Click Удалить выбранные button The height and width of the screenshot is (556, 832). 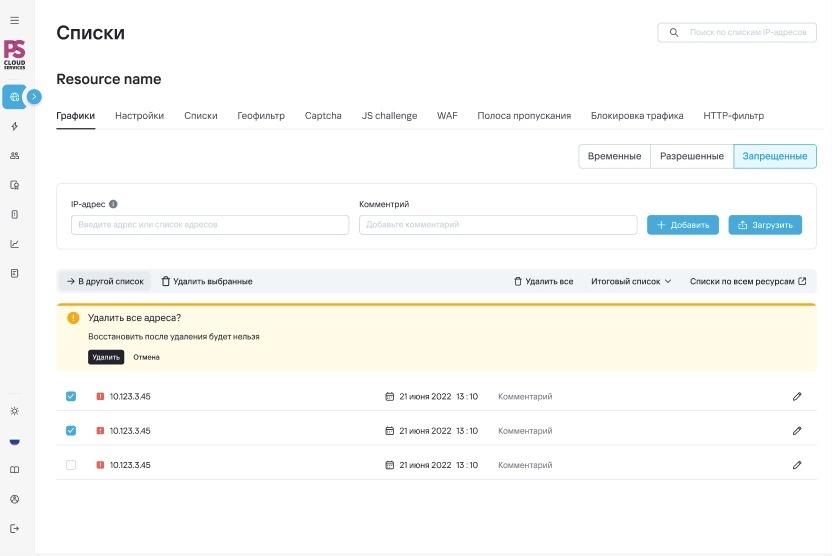[207, 281]
